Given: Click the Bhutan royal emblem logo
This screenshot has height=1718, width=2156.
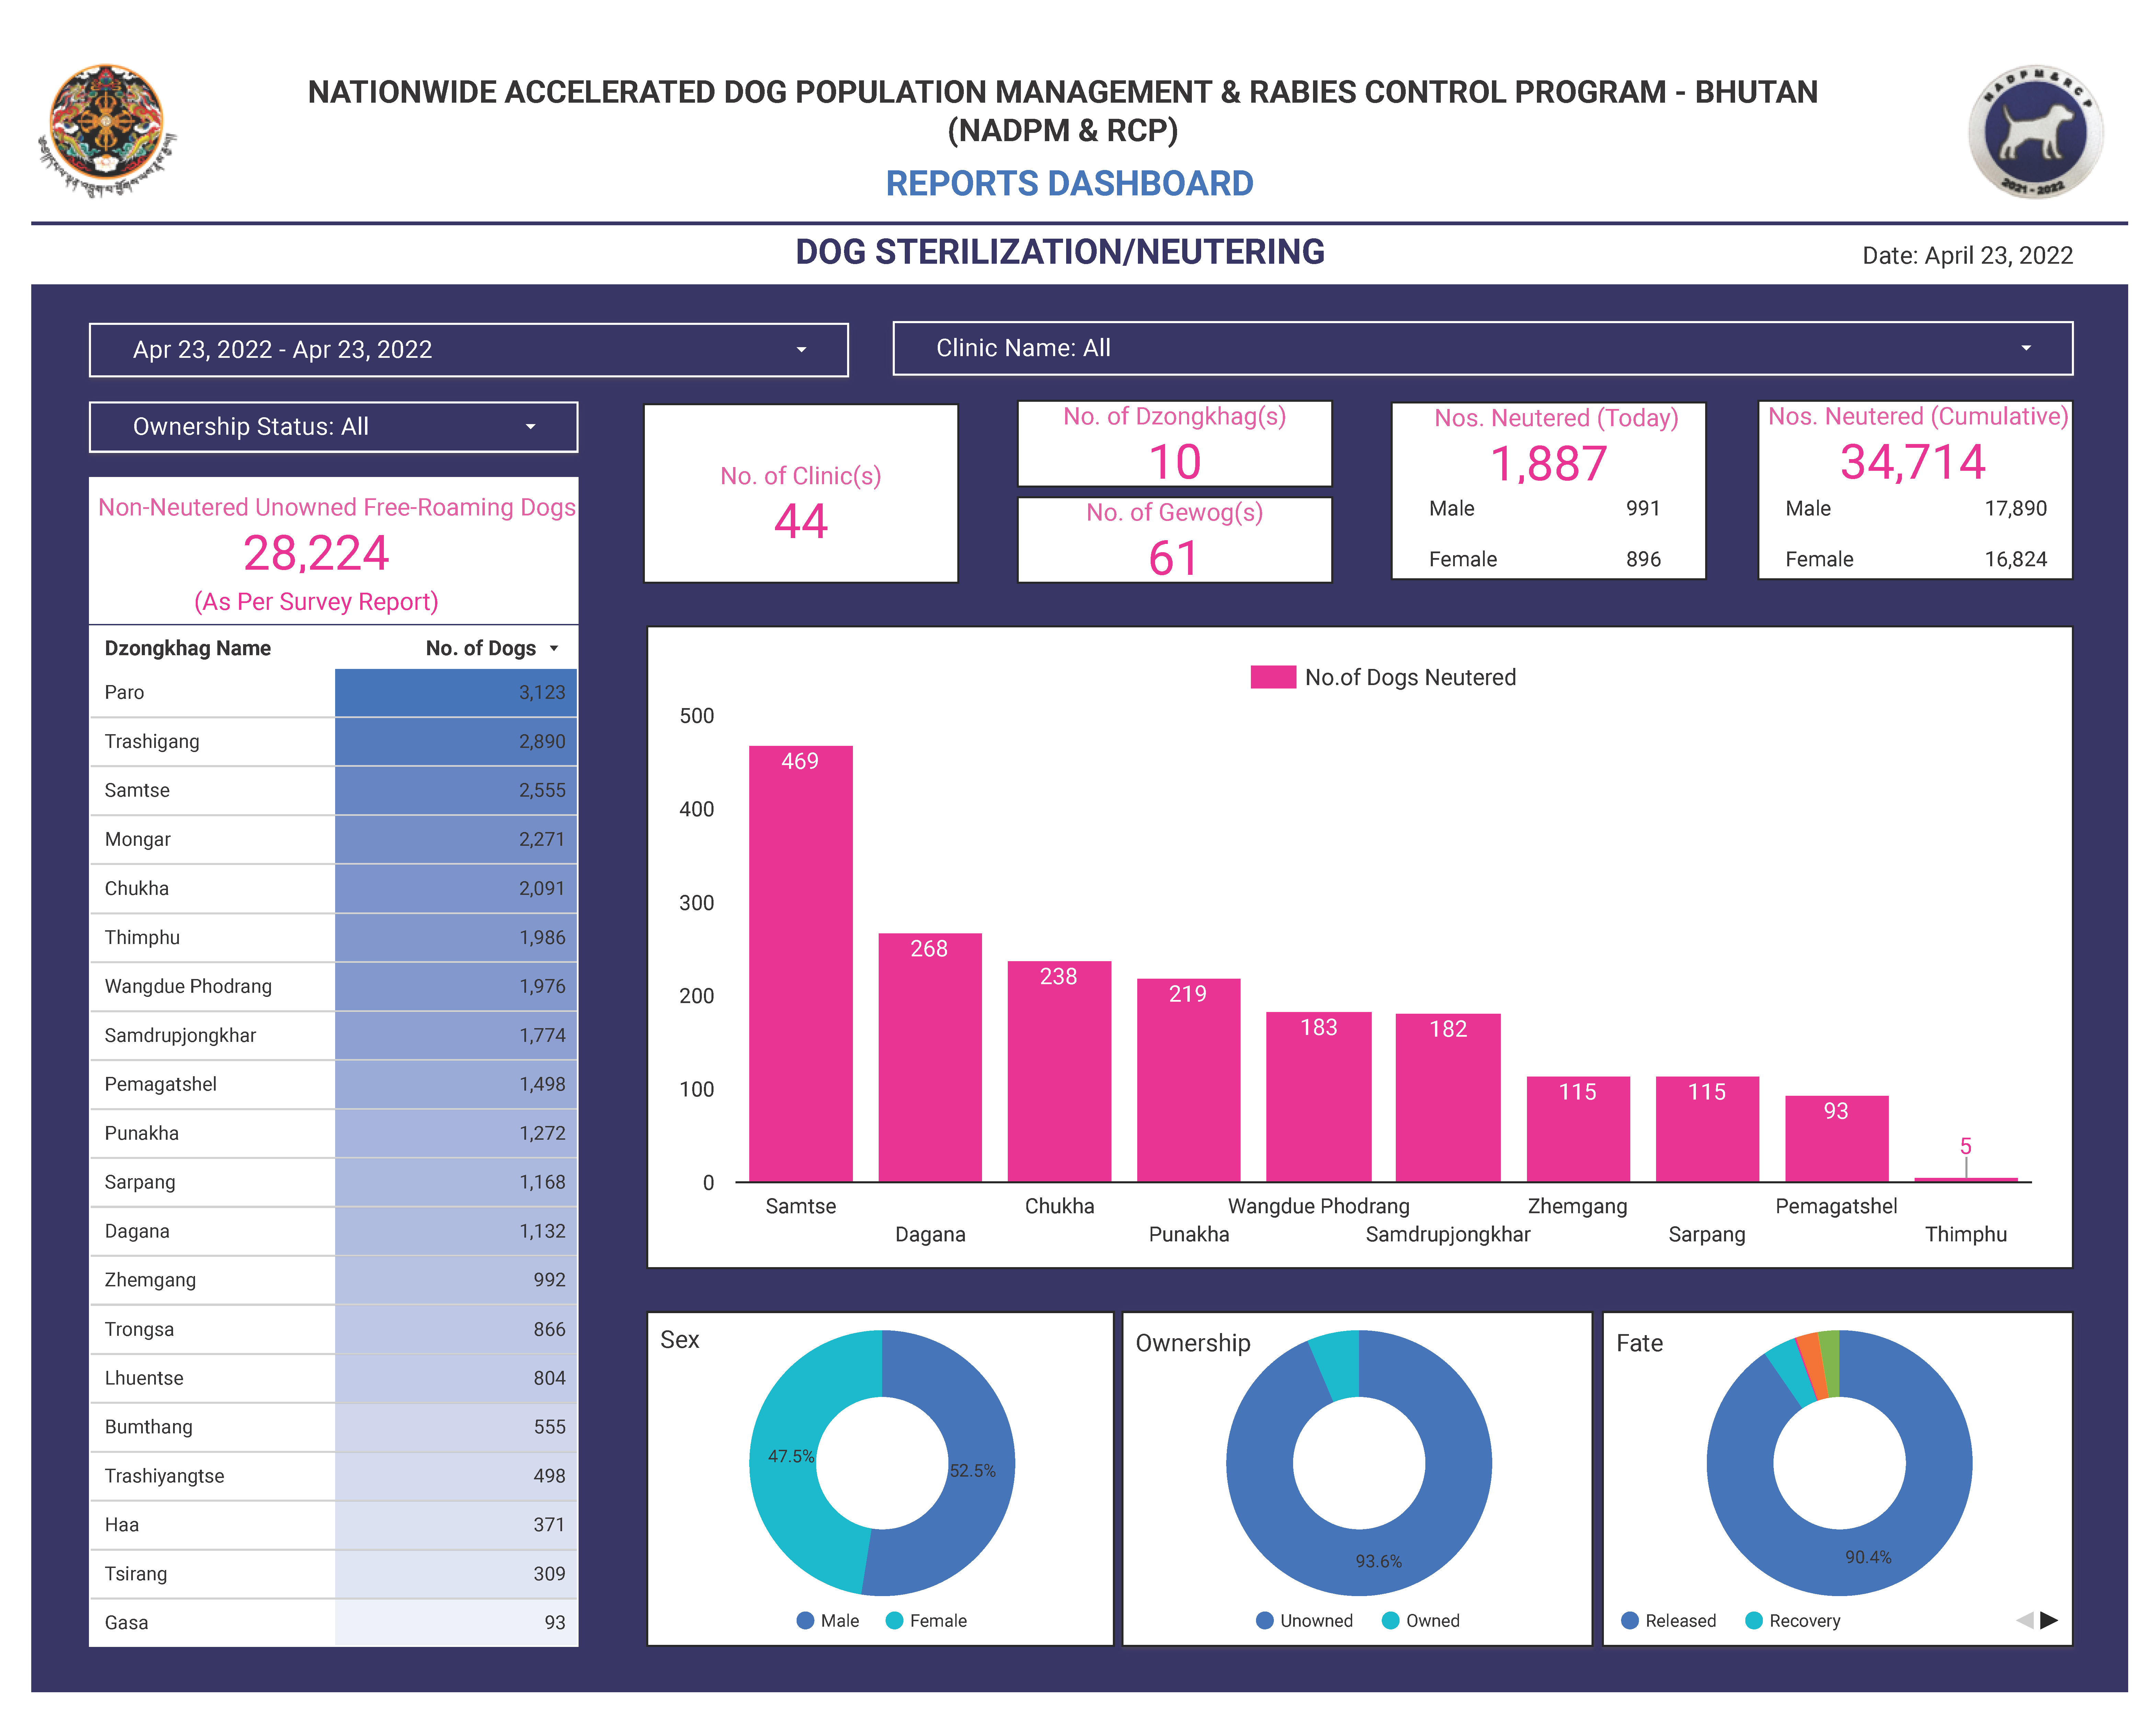Looking at the screenshot, I should coord(107,130).
